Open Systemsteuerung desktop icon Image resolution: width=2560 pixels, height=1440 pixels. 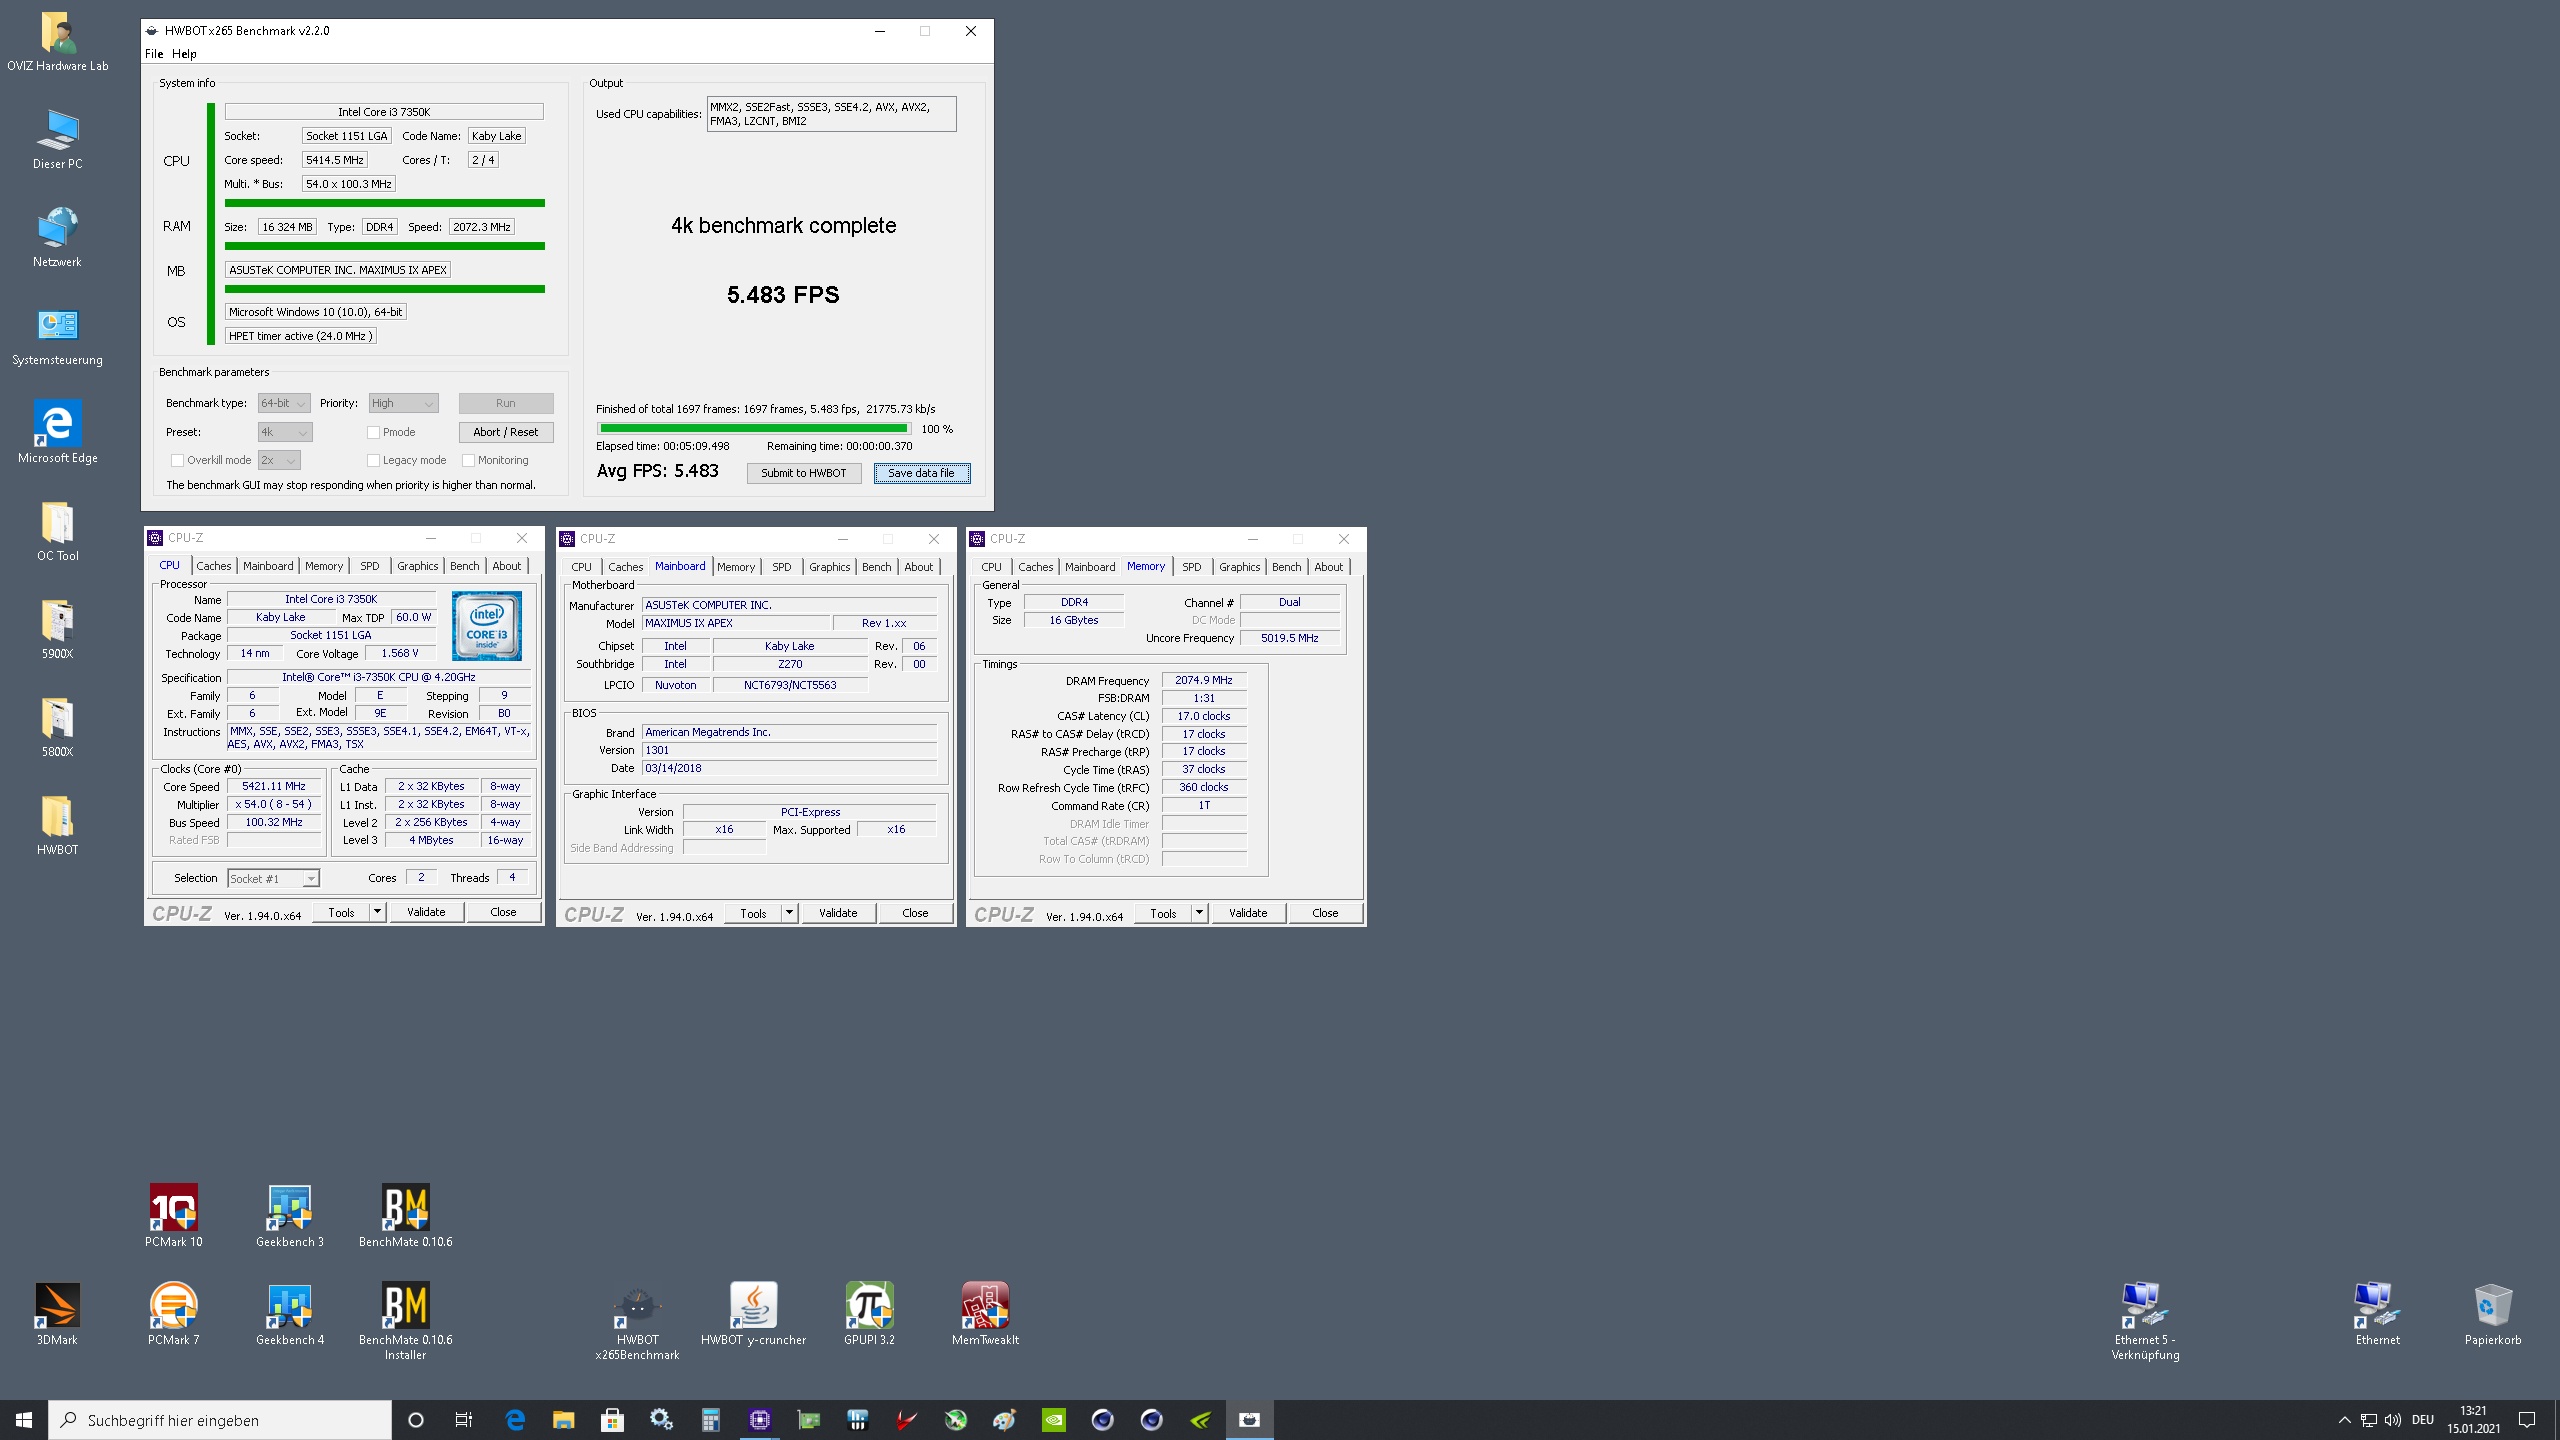click(x=57, y=335)
